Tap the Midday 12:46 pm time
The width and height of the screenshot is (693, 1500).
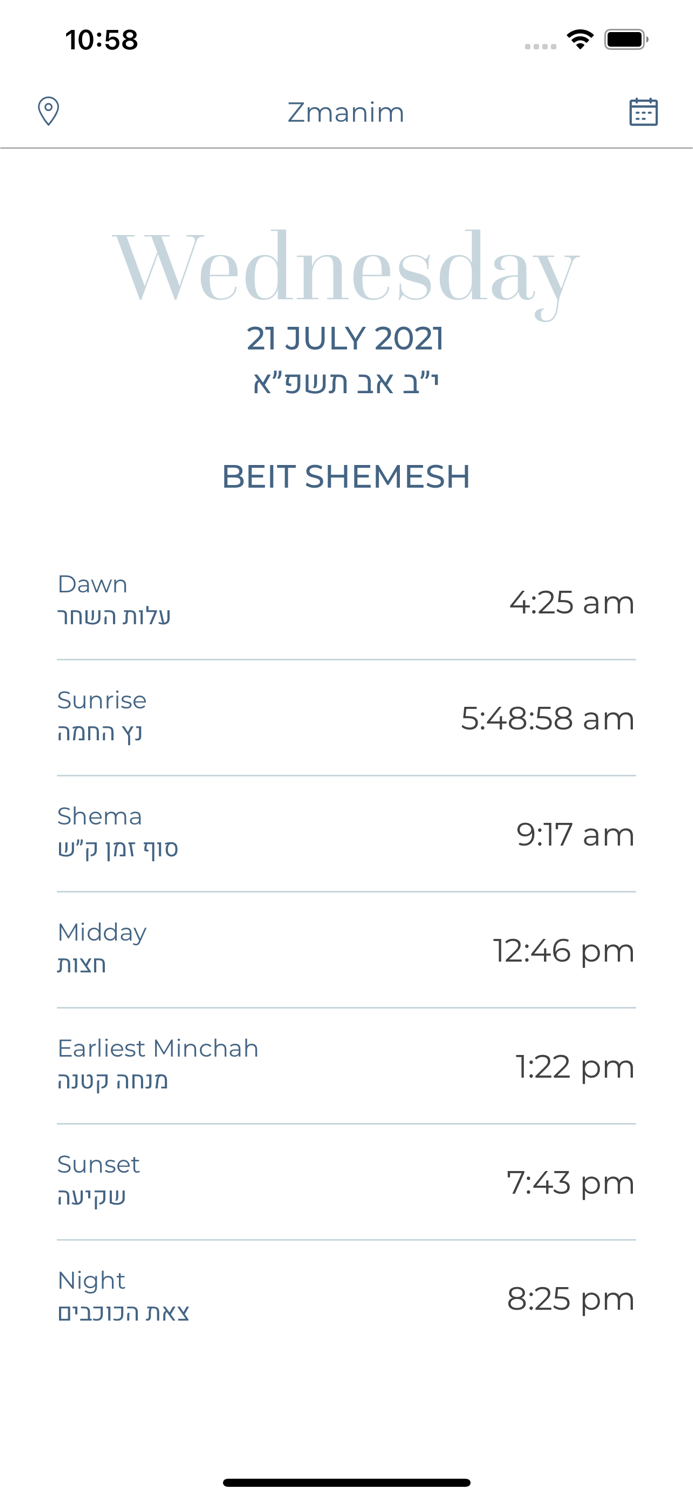coord(563,950)
